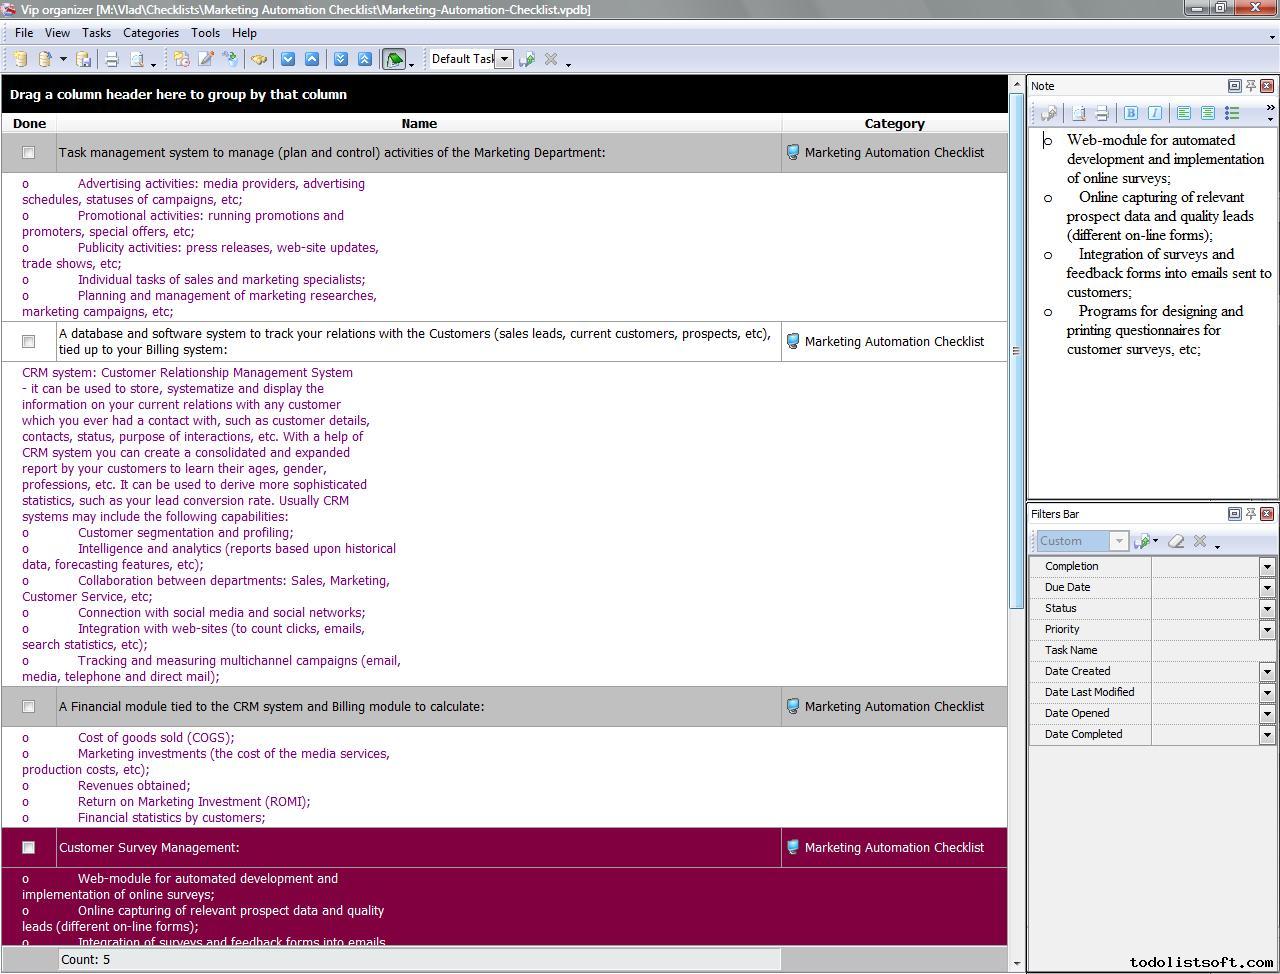Open the Tools menu
This screenshot has width=1280, height=974.
[x=205, y=33]
